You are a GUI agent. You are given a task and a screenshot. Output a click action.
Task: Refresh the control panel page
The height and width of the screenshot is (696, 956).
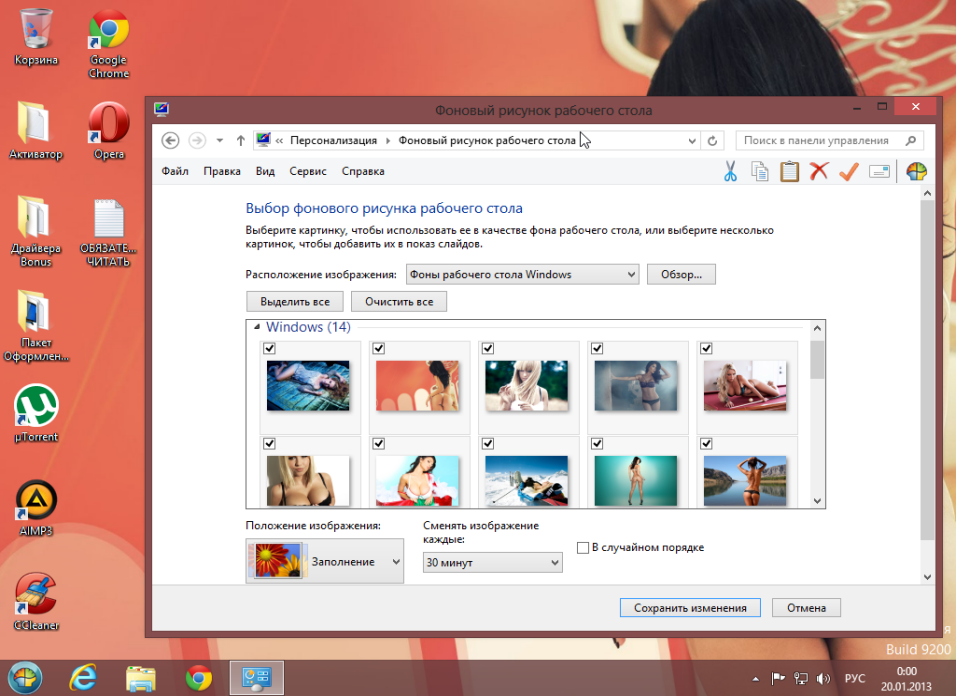coord(712,141)
